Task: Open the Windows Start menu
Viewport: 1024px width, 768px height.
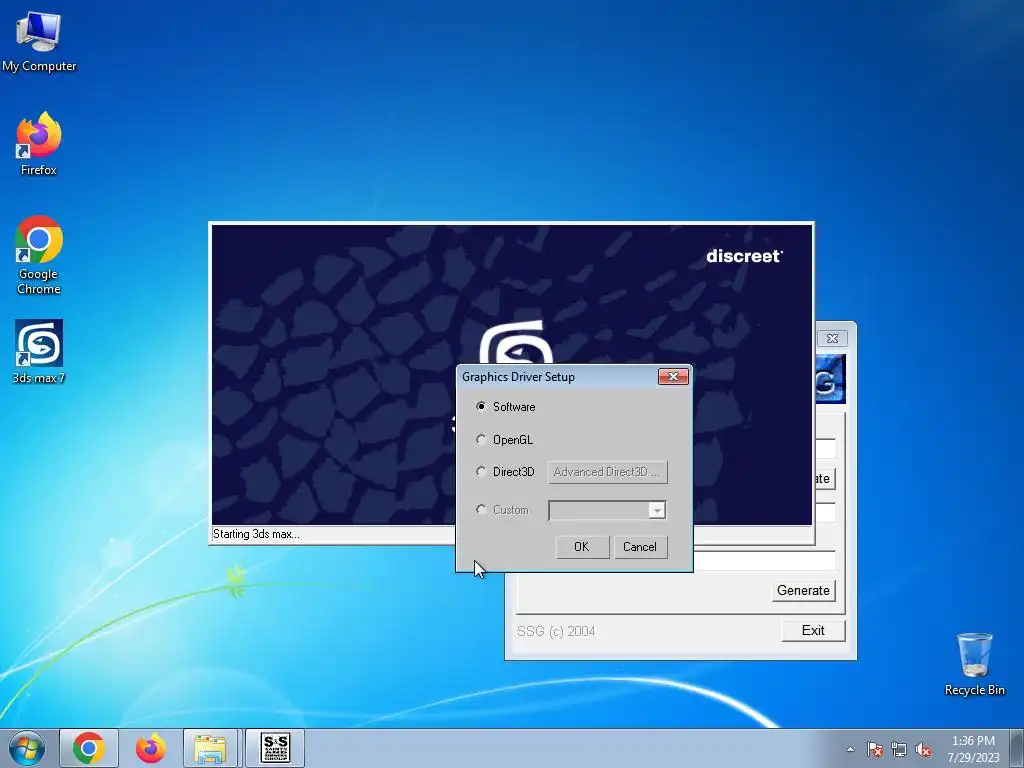Action: [27, 748]
